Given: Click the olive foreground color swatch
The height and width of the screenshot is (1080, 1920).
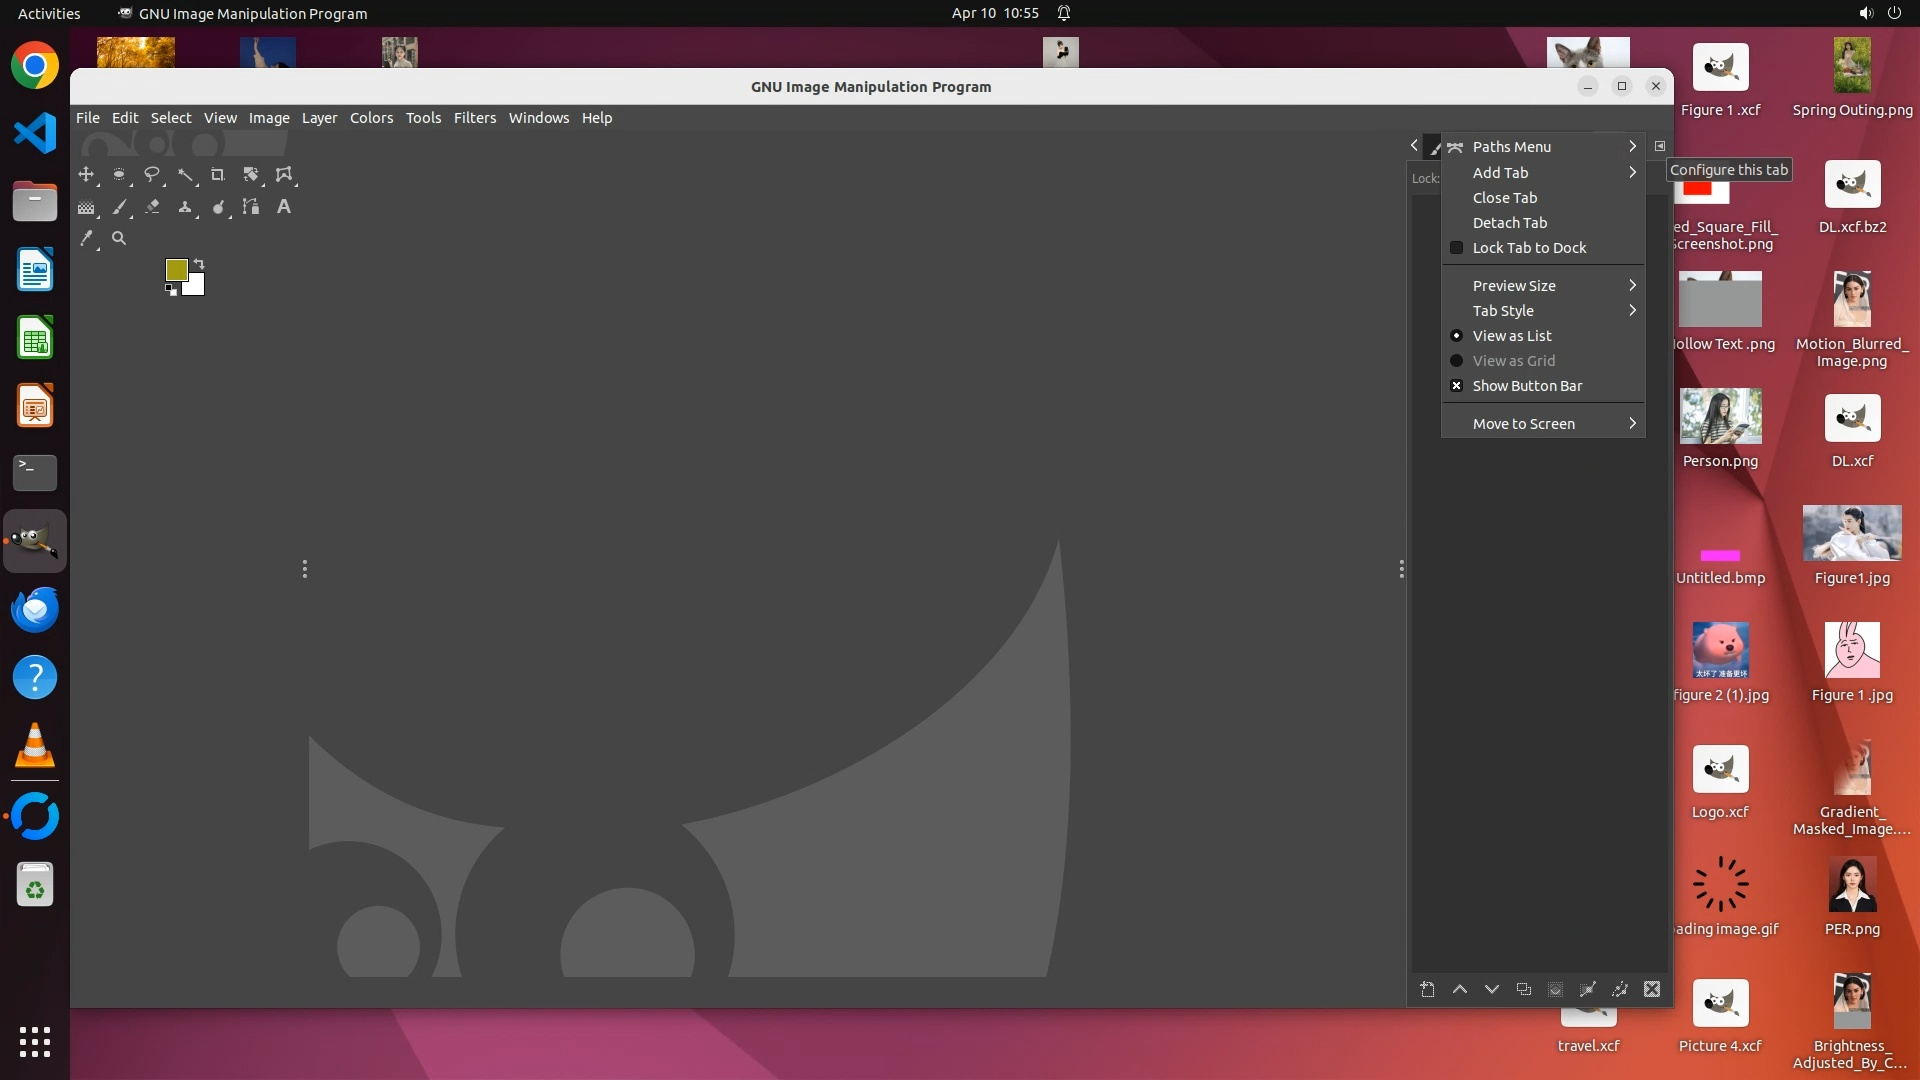Looking at the screenshot, I should click(176, 270).
